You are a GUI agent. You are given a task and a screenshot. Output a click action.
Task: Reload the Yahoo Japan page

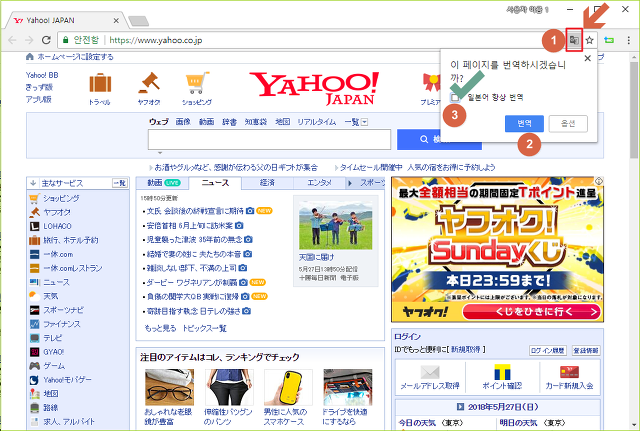tap(46, 40)
